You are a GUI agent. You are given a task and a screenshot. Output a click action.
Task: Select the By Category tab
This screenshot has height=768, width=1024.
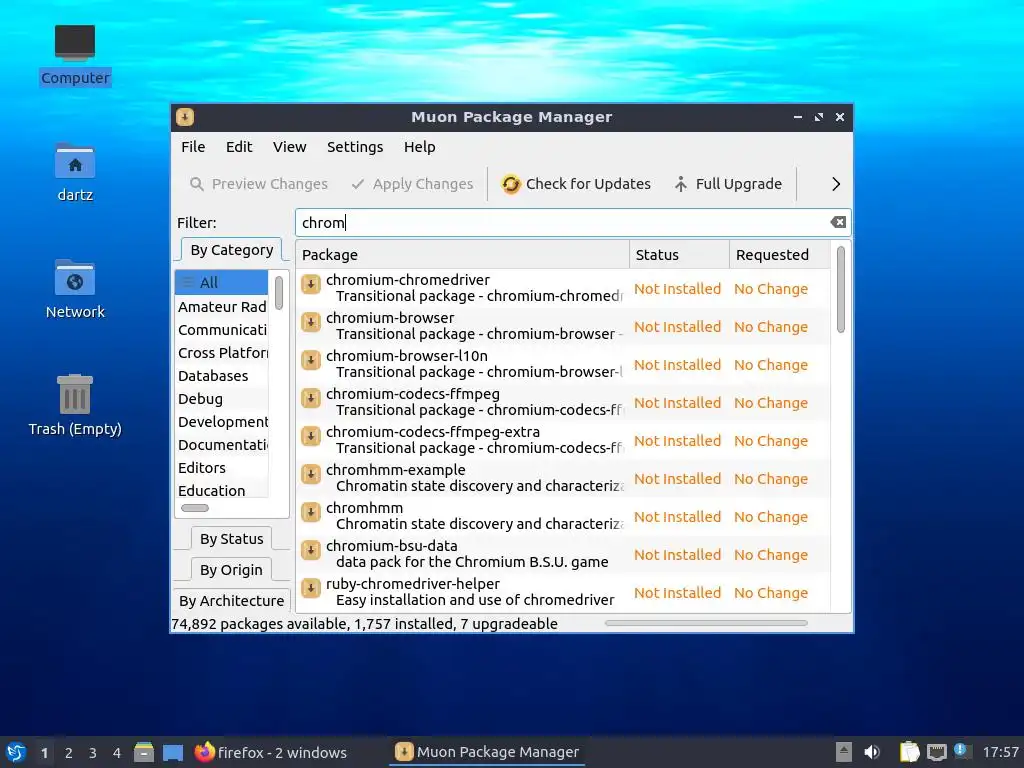pos(232,250)
